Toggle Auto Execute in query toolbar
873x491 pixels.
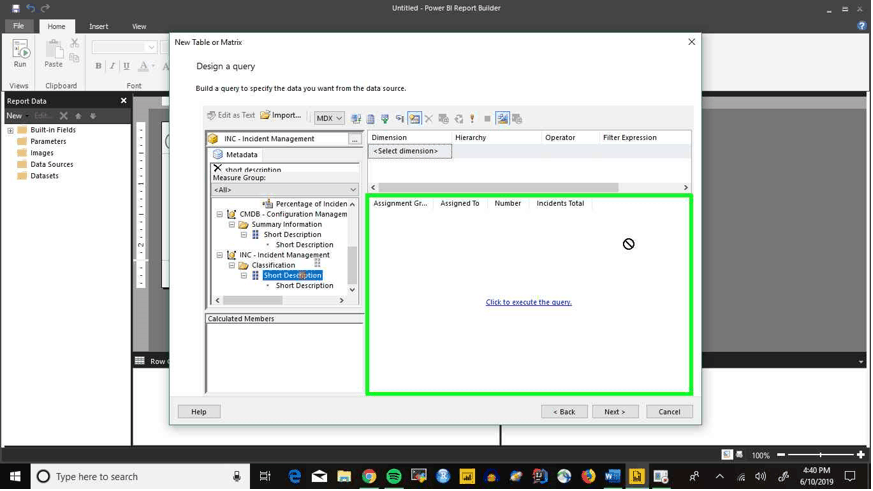(400, 119)
